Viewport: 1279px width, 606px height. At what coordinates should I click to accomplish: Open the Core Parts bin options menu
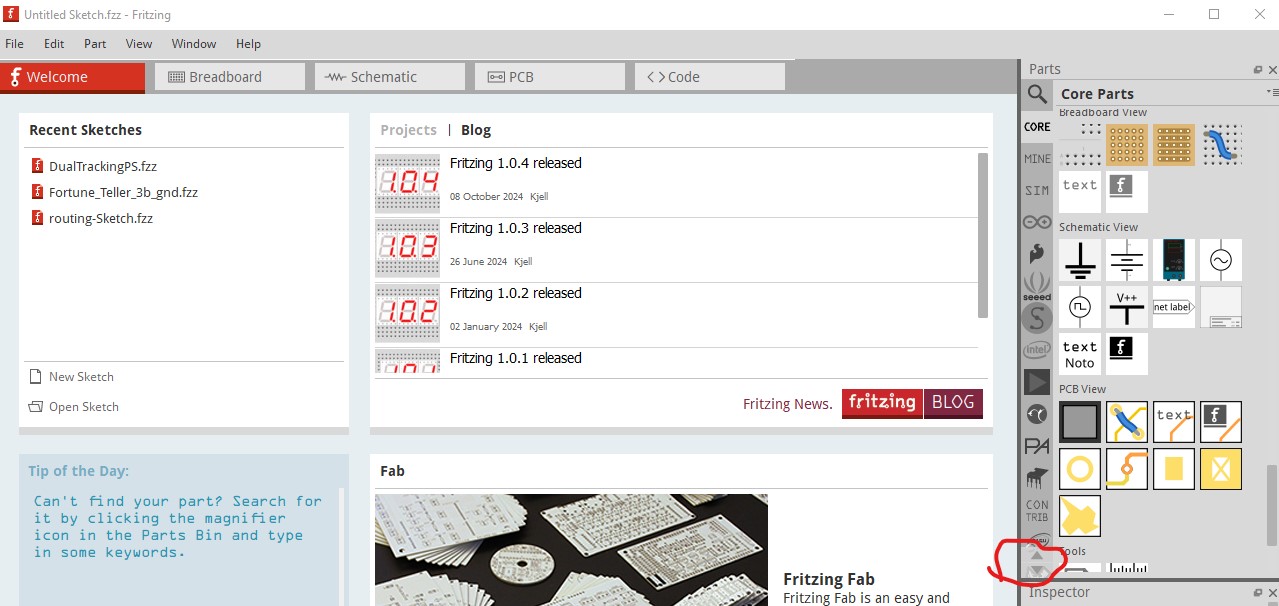click(1272, 93)
